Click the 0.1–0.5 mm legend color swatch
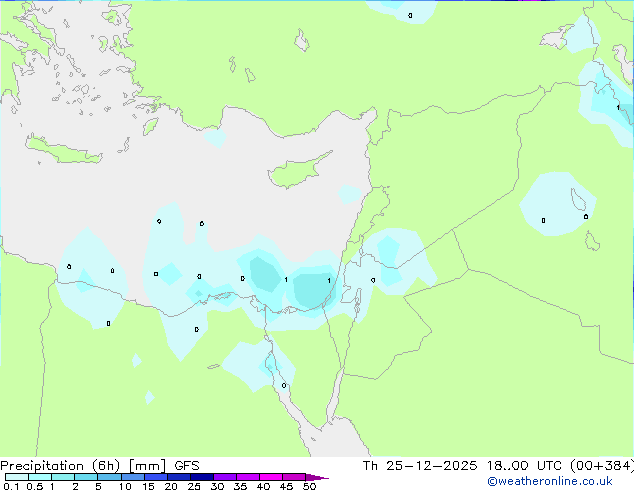Viewport: 634px width, 490px height. [17, 477]
